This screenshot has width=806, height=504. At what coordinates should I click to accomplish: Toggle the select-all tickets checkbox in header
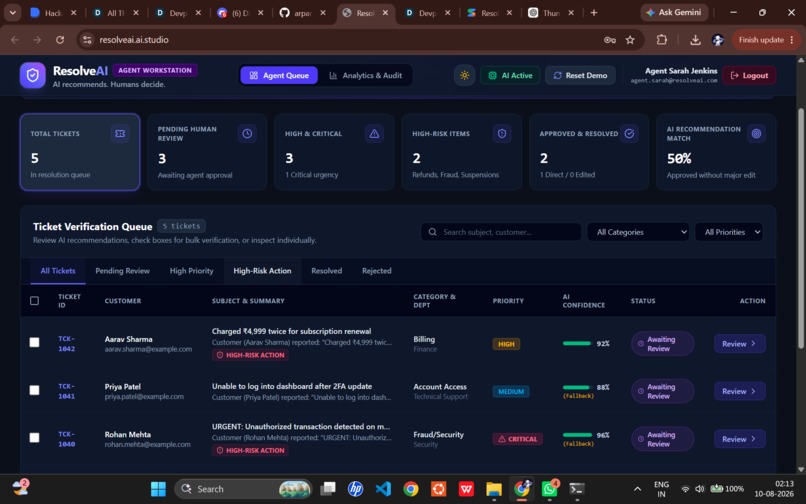click(34, 300)
